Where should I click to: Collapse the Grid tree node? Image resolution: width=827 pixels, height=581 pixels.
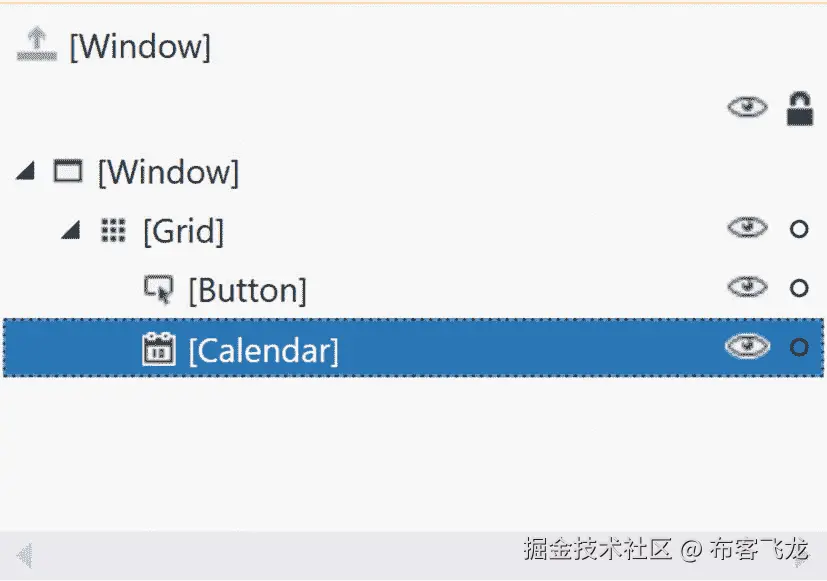(70, 232)
